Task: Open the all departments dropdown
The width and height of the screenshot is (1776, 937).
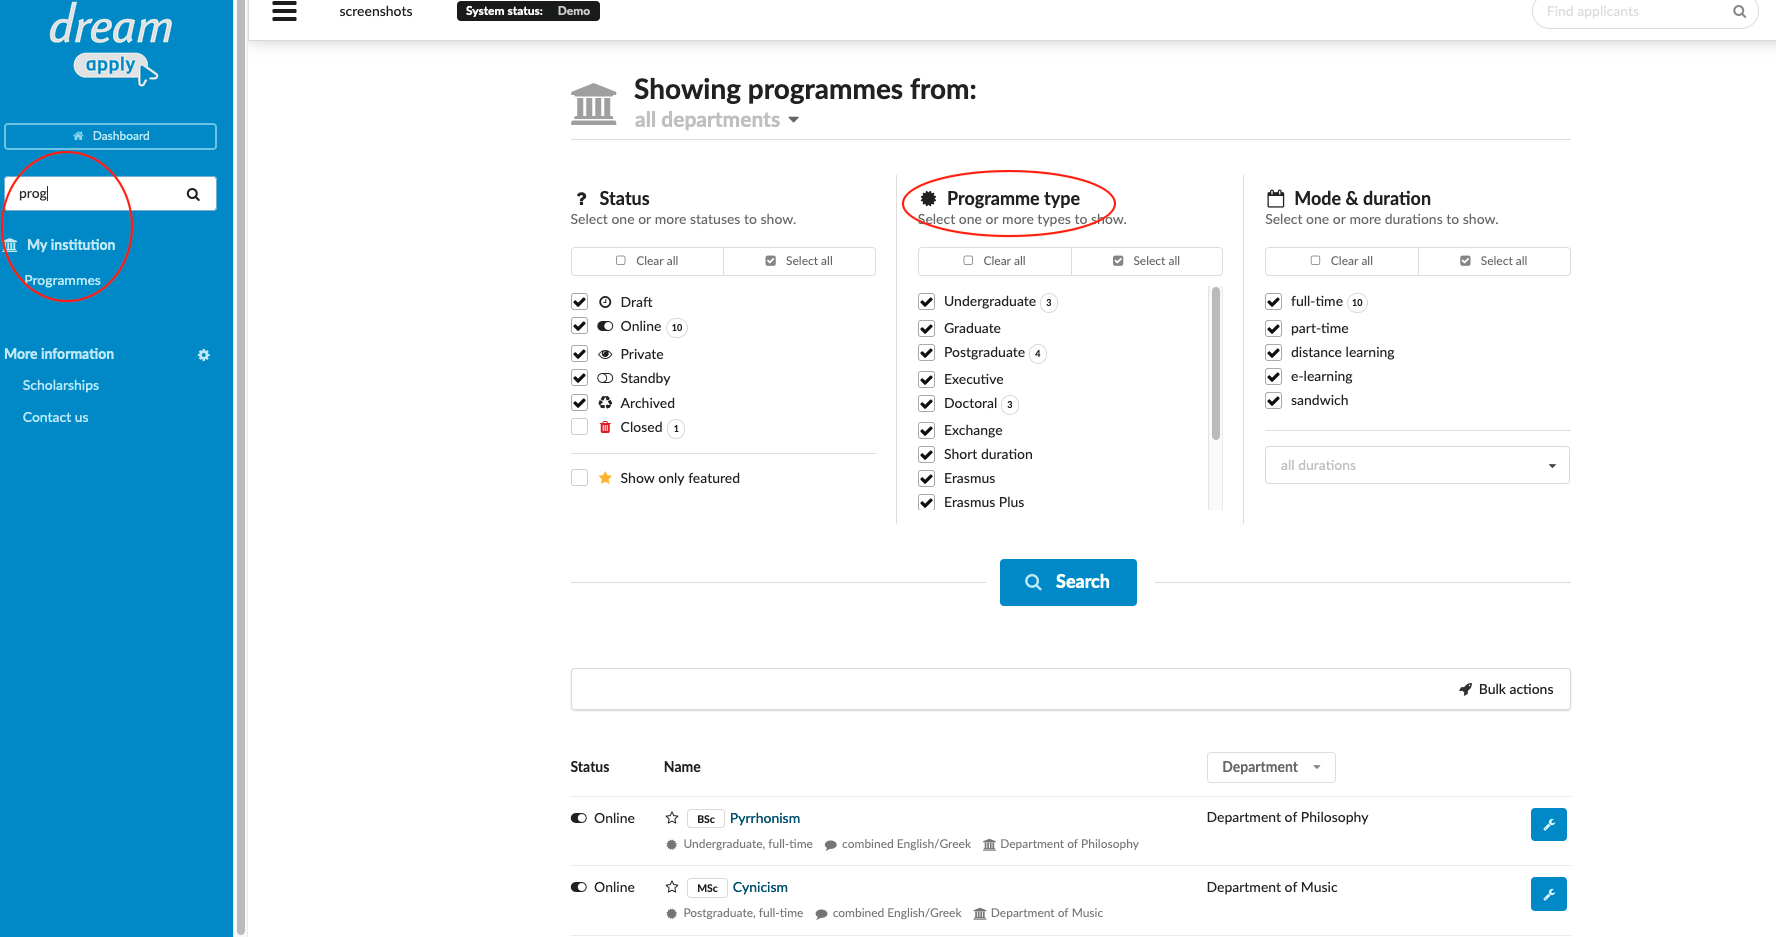Action: 717,120
